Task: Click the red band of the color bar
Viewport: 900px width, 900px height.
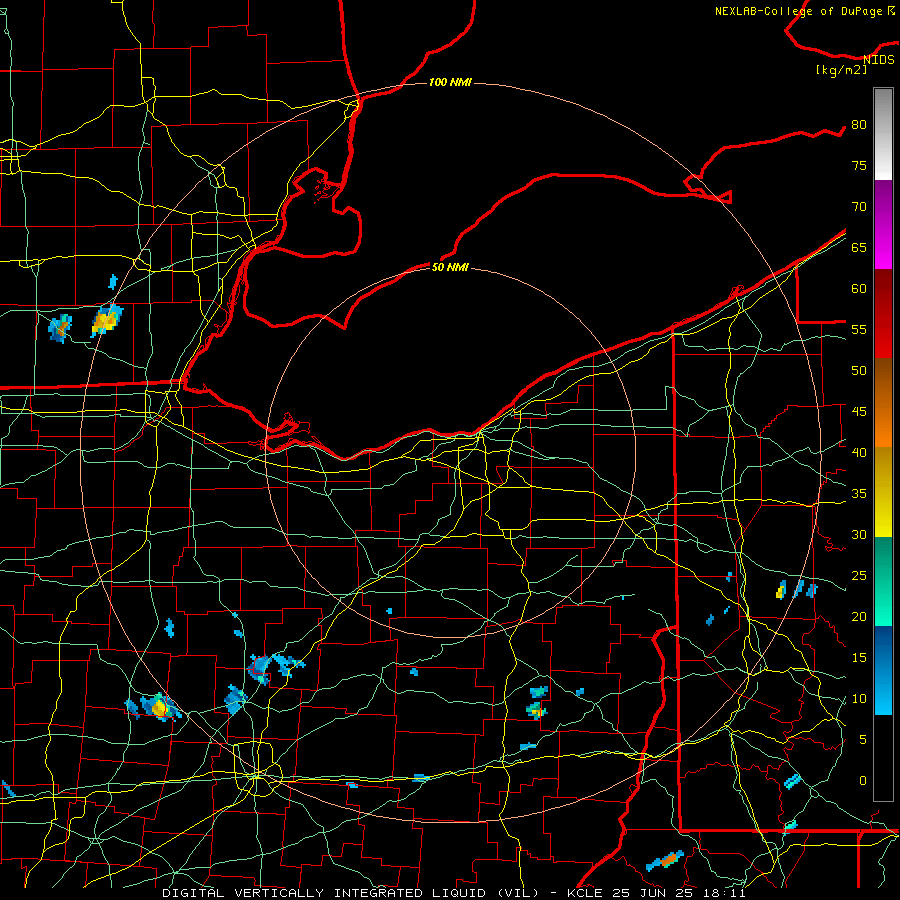Action: coord(883,313)
